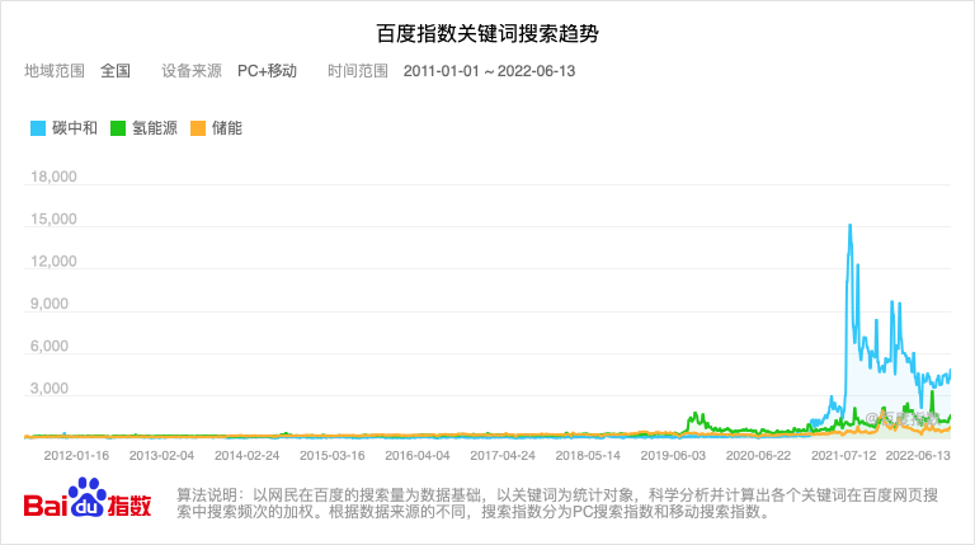Toggle the 储能 legend text

[227, 128]
